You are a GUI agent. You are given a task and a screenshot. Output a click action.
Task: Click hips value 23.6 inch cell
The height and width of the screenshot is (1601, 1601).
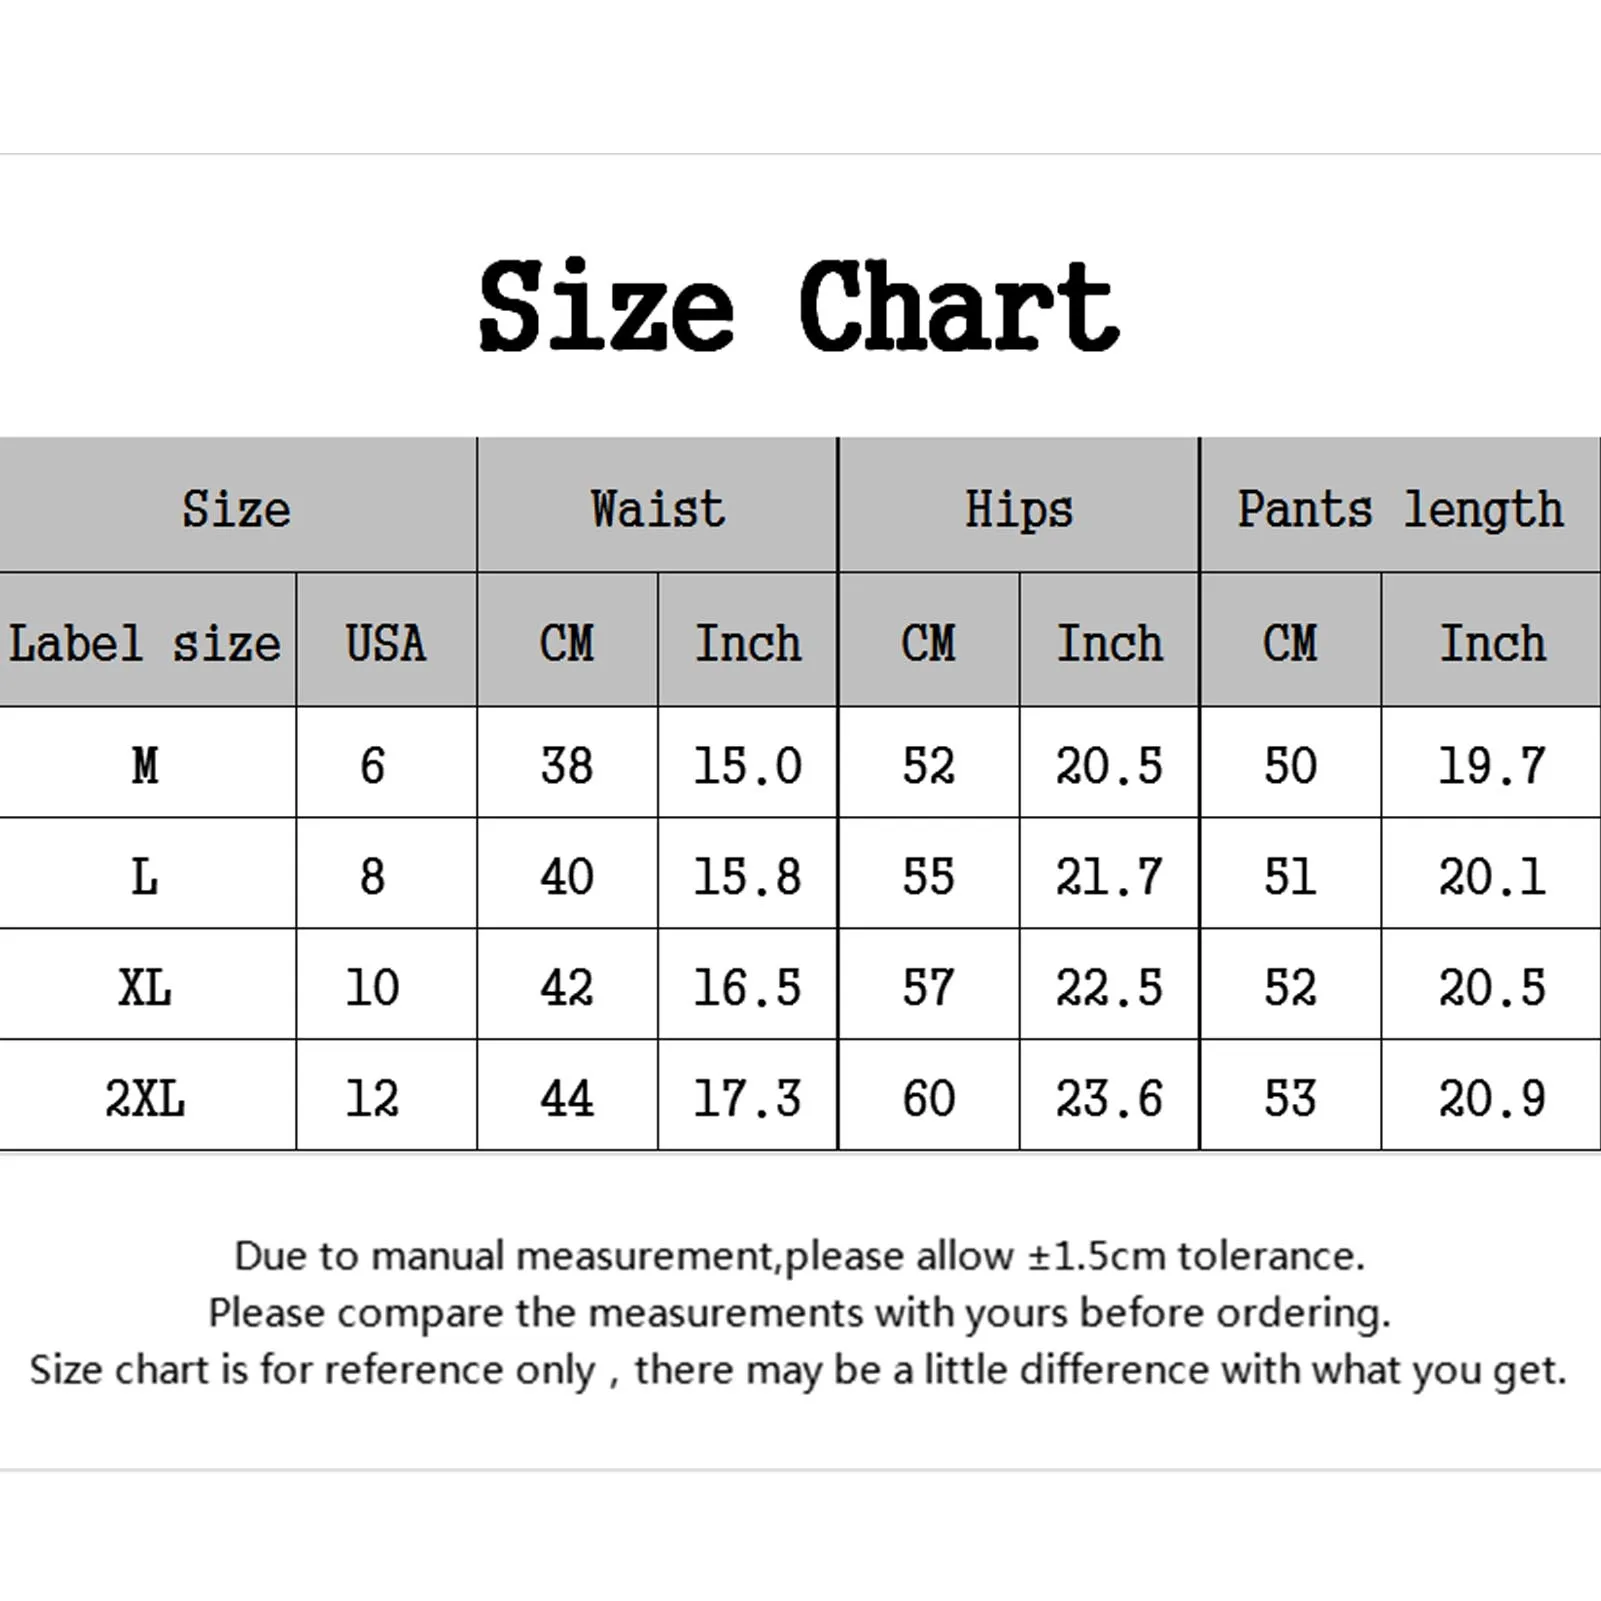pos(1109,1098)
